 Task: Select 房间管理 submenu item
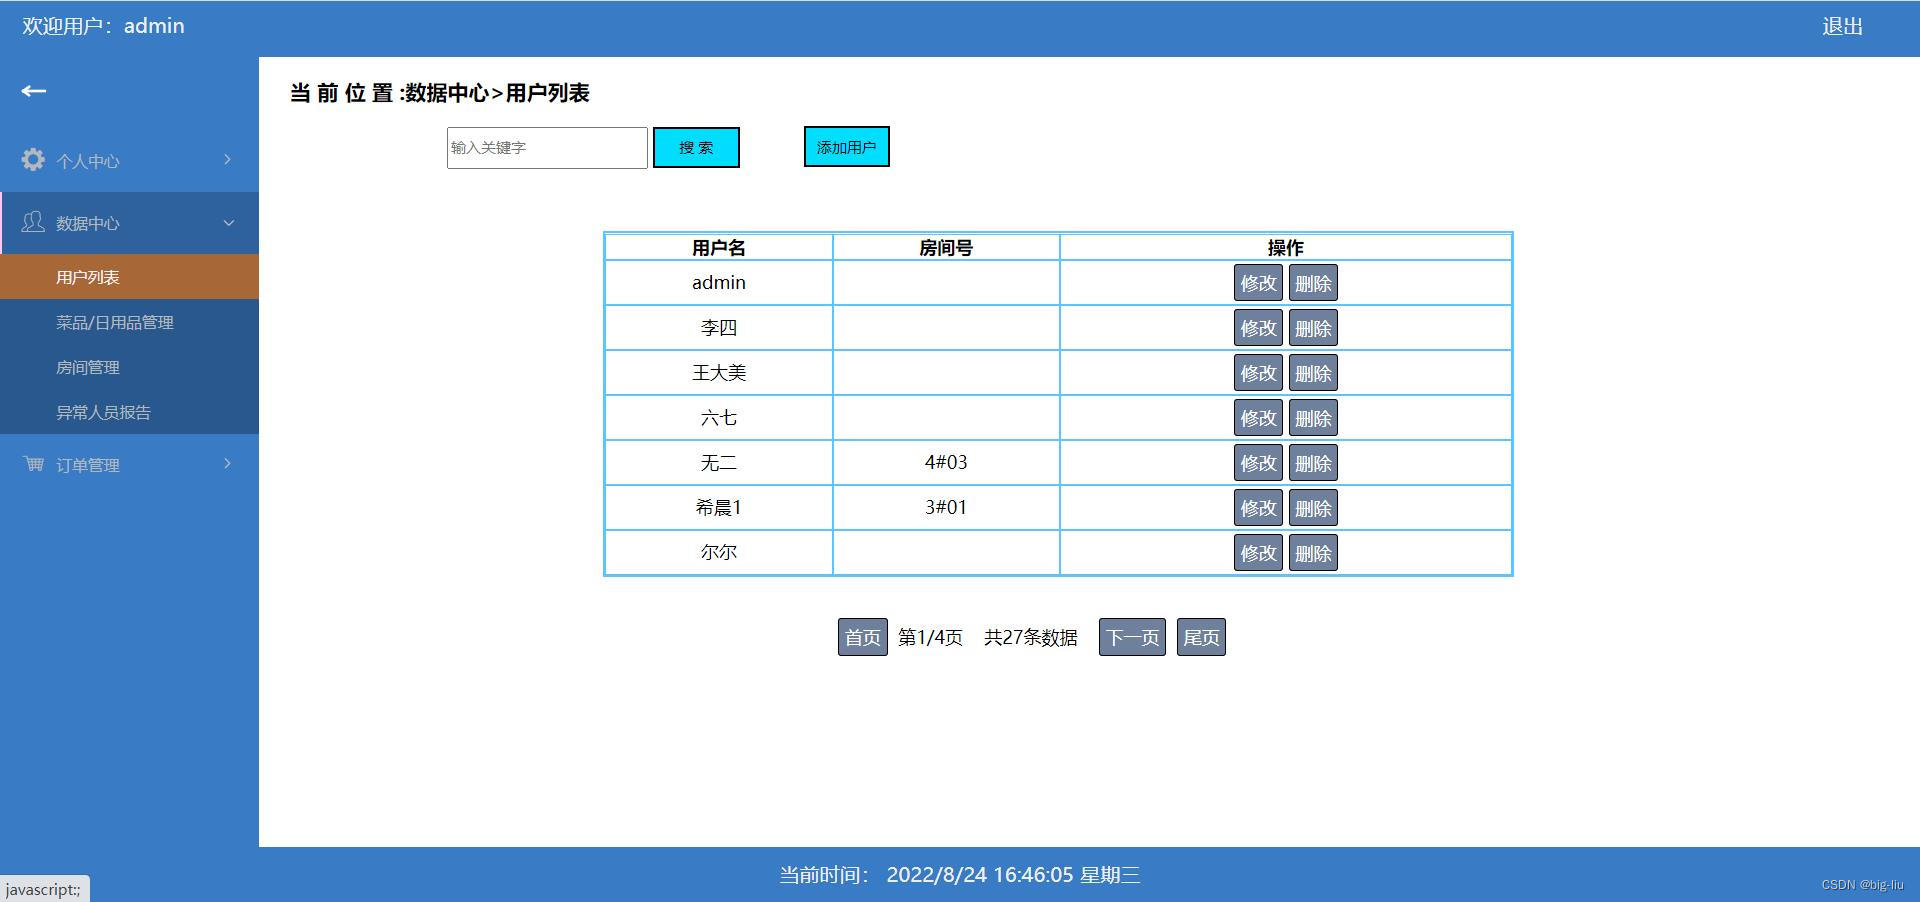tap(129, 367)
